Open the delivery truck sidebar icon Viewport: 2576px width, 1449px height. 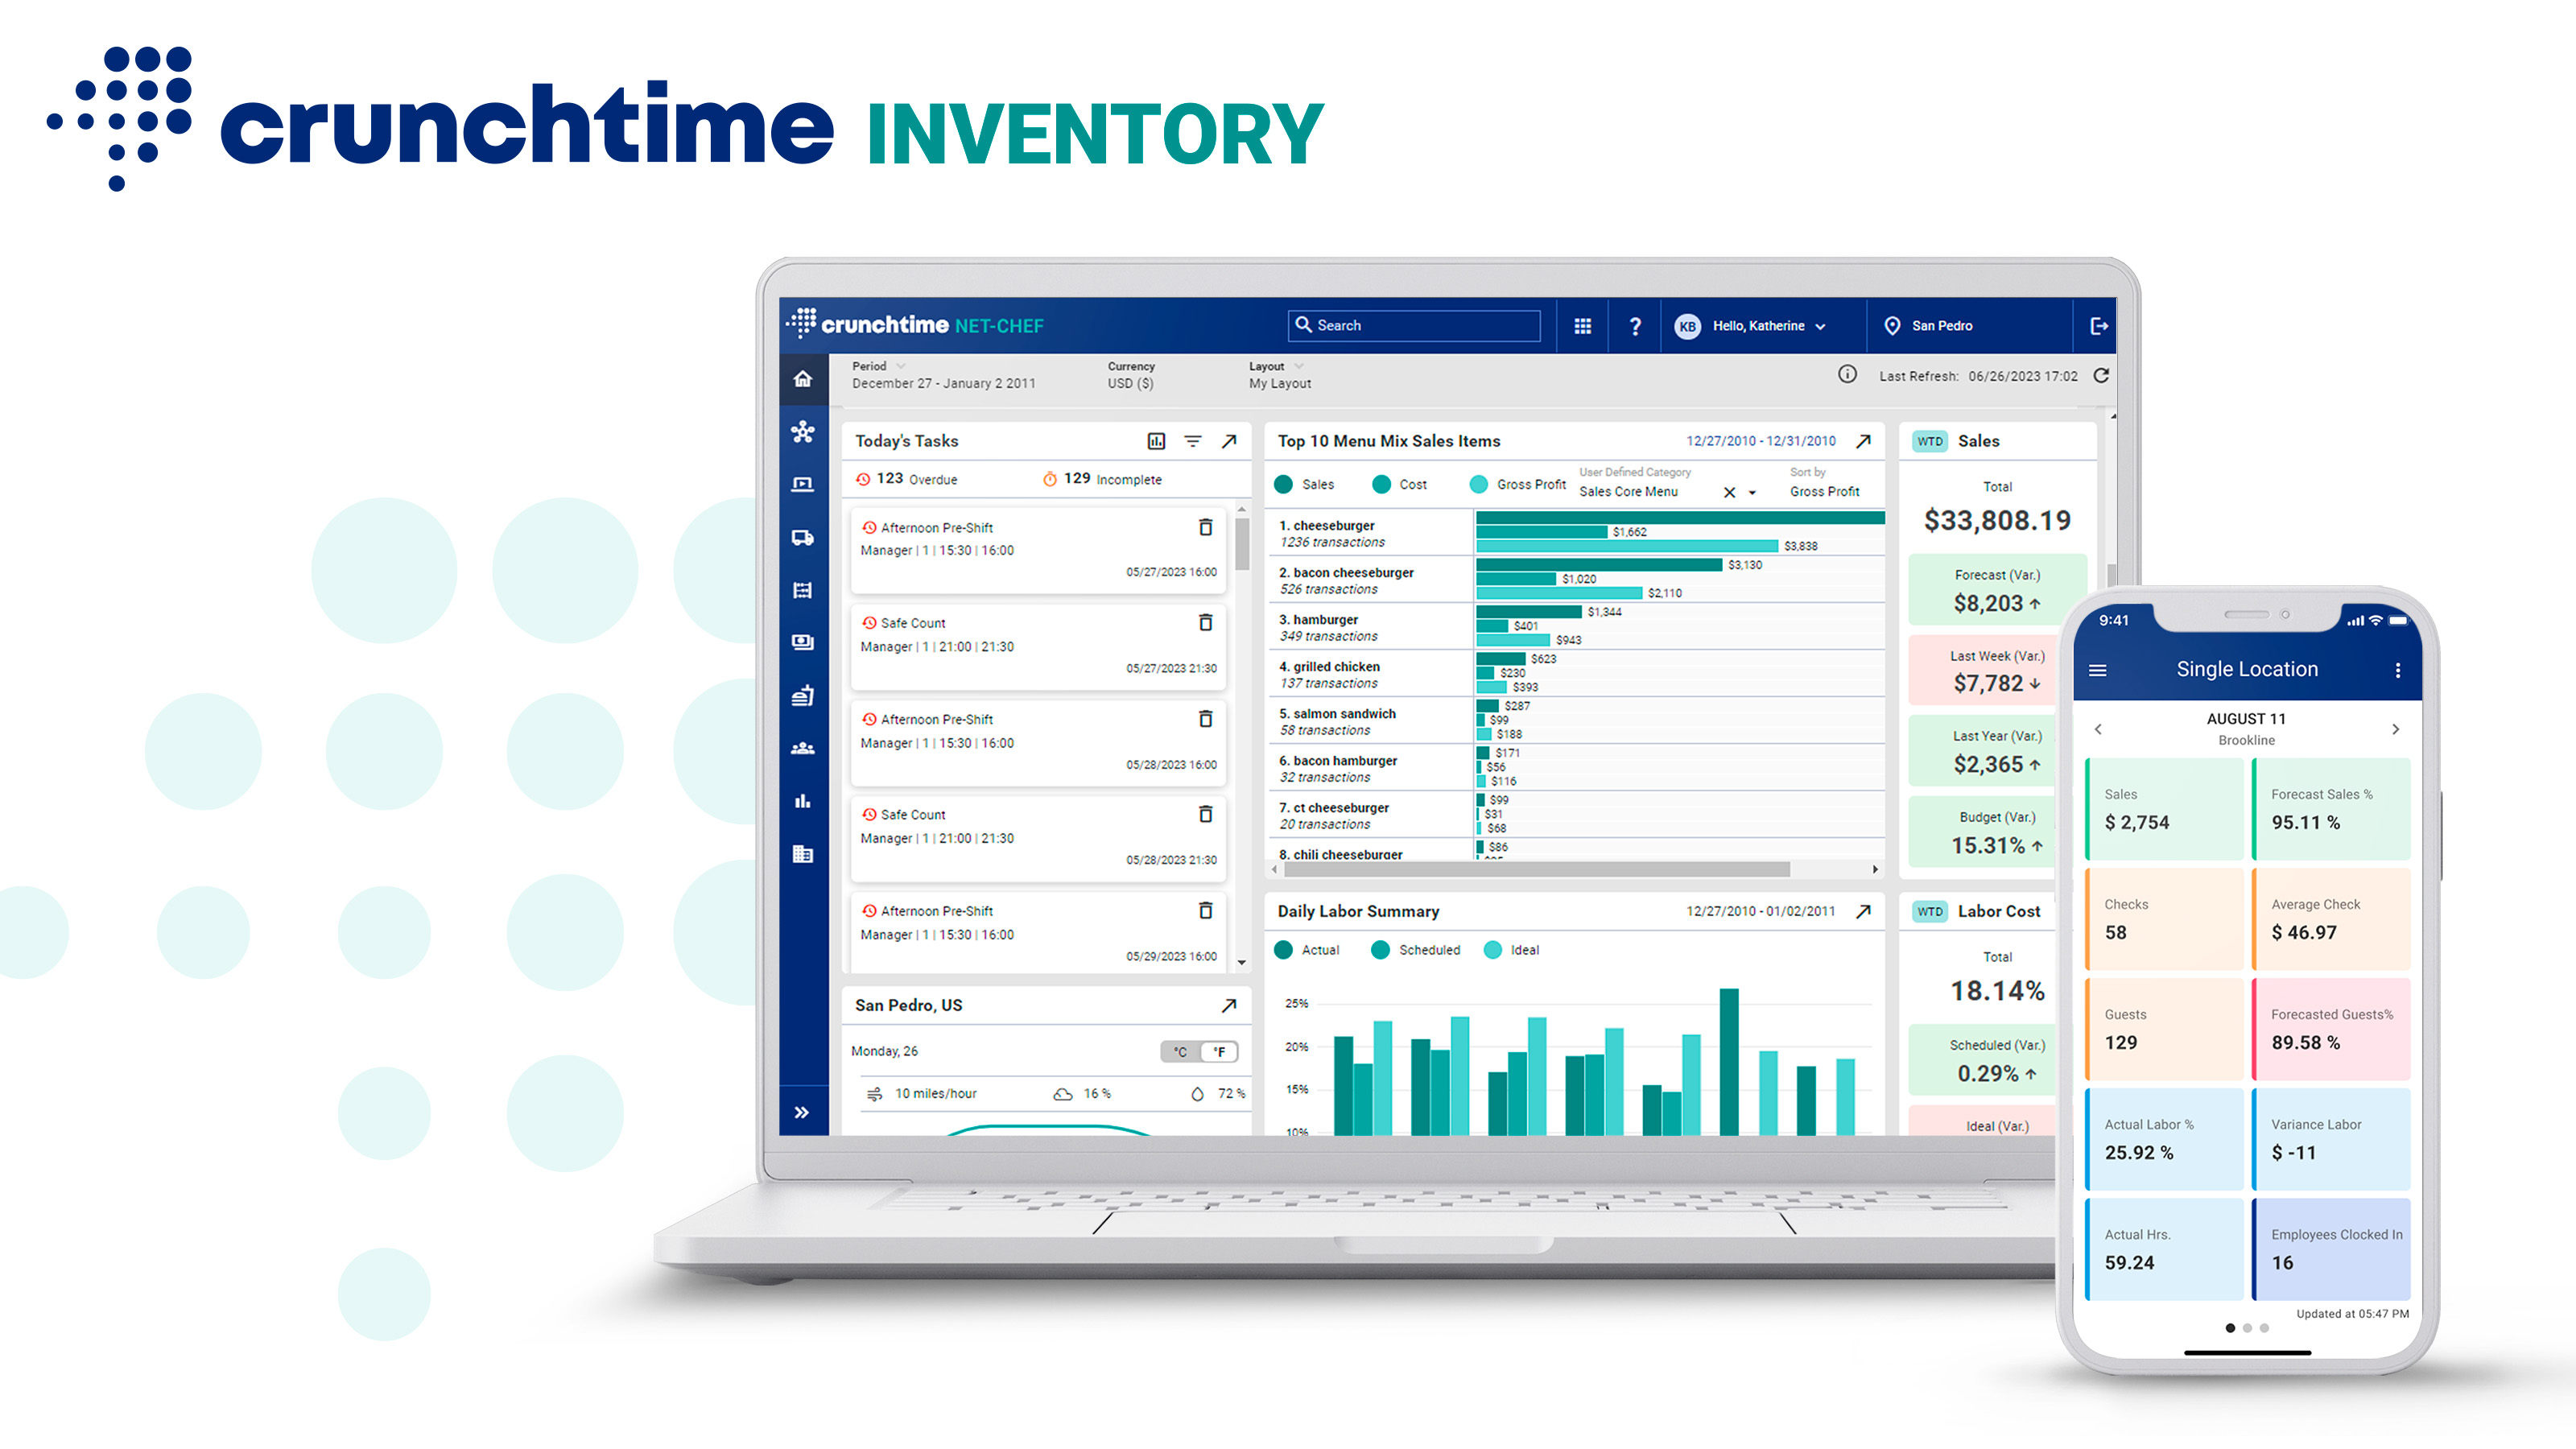[802, 538]
